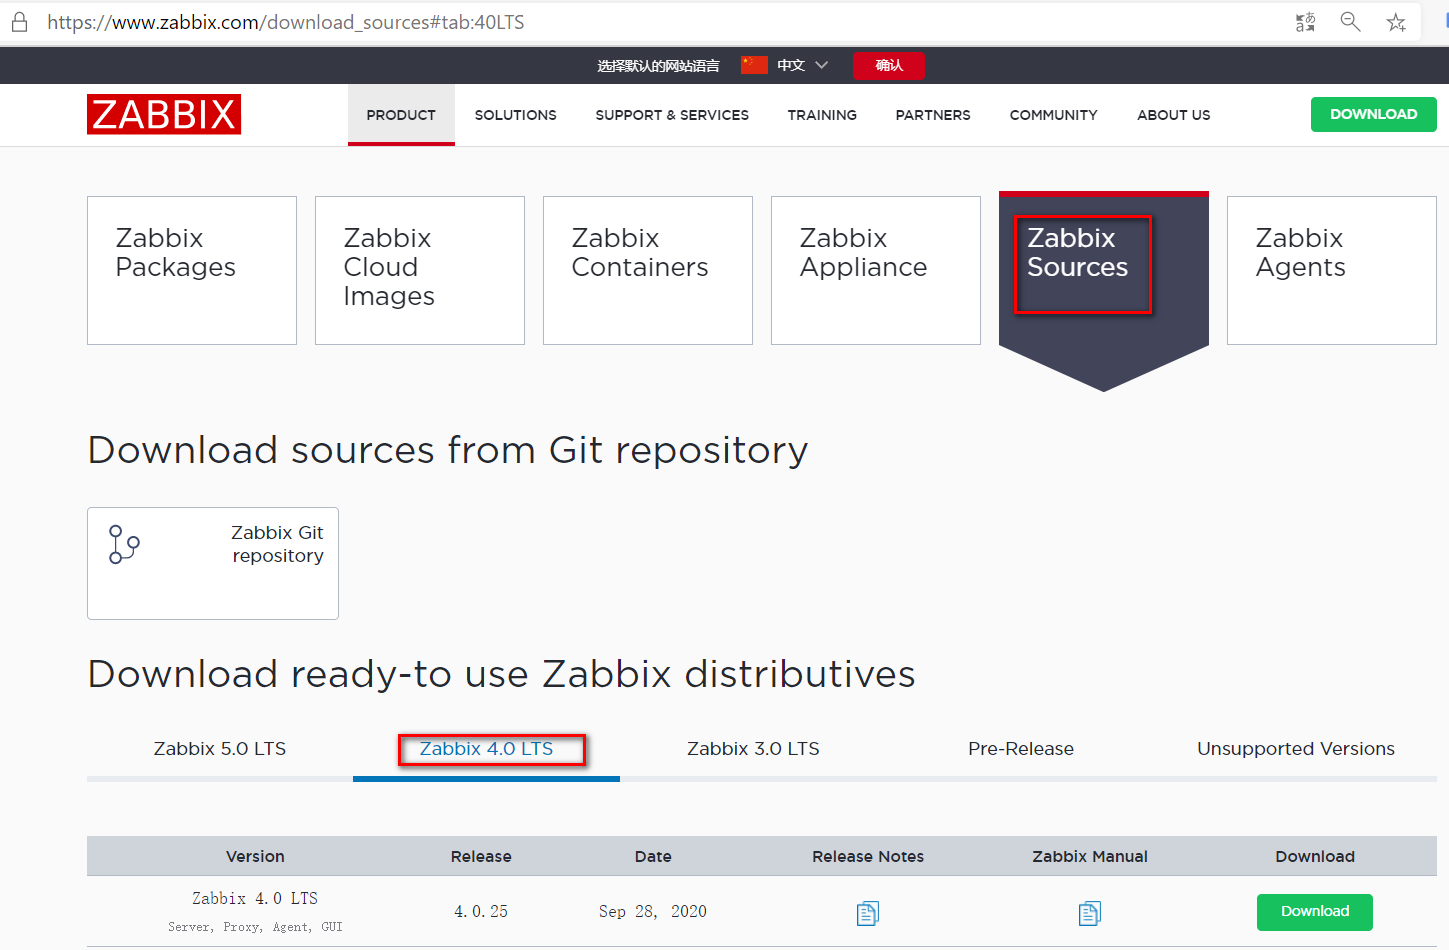Click the 4.0.25 release cell
The image size is (1449, 950).
[x=481, y=912]
